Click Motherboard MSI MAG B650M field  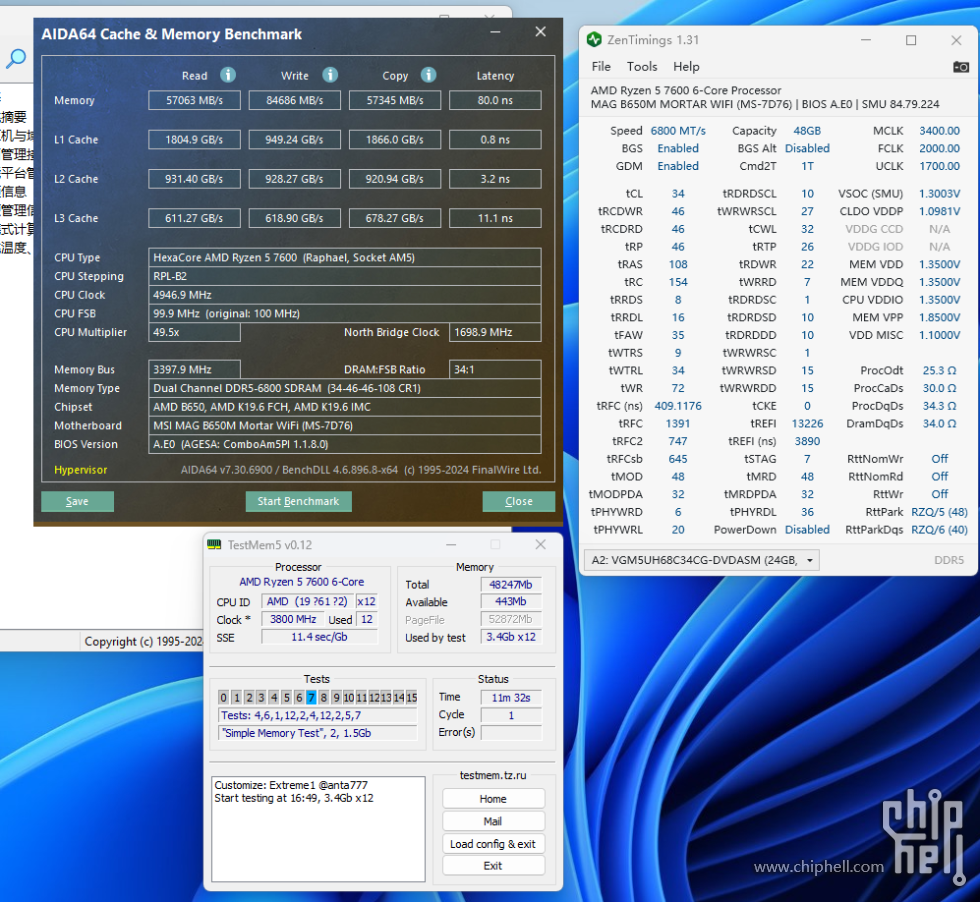tap(344, 426)
